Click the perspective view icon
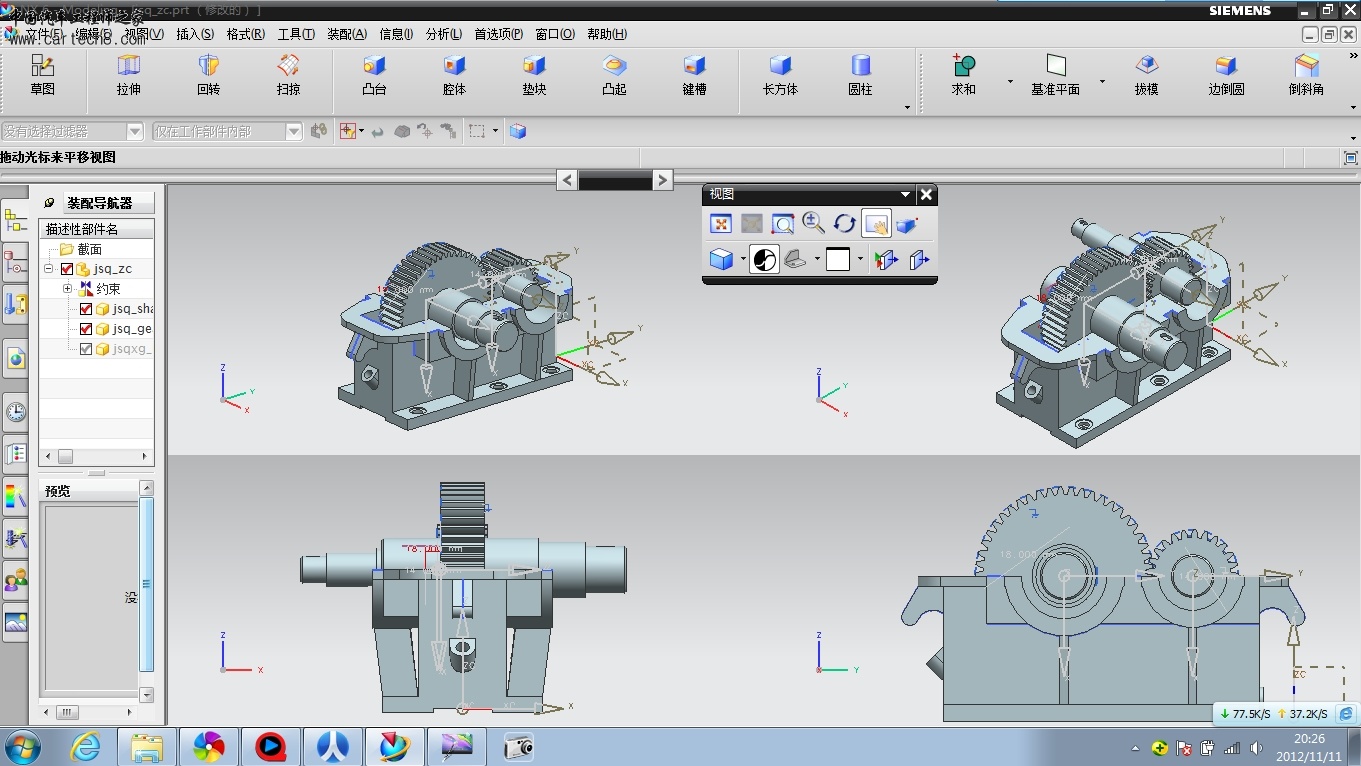This screenshot has width=1361, height=766. (907, 224)
